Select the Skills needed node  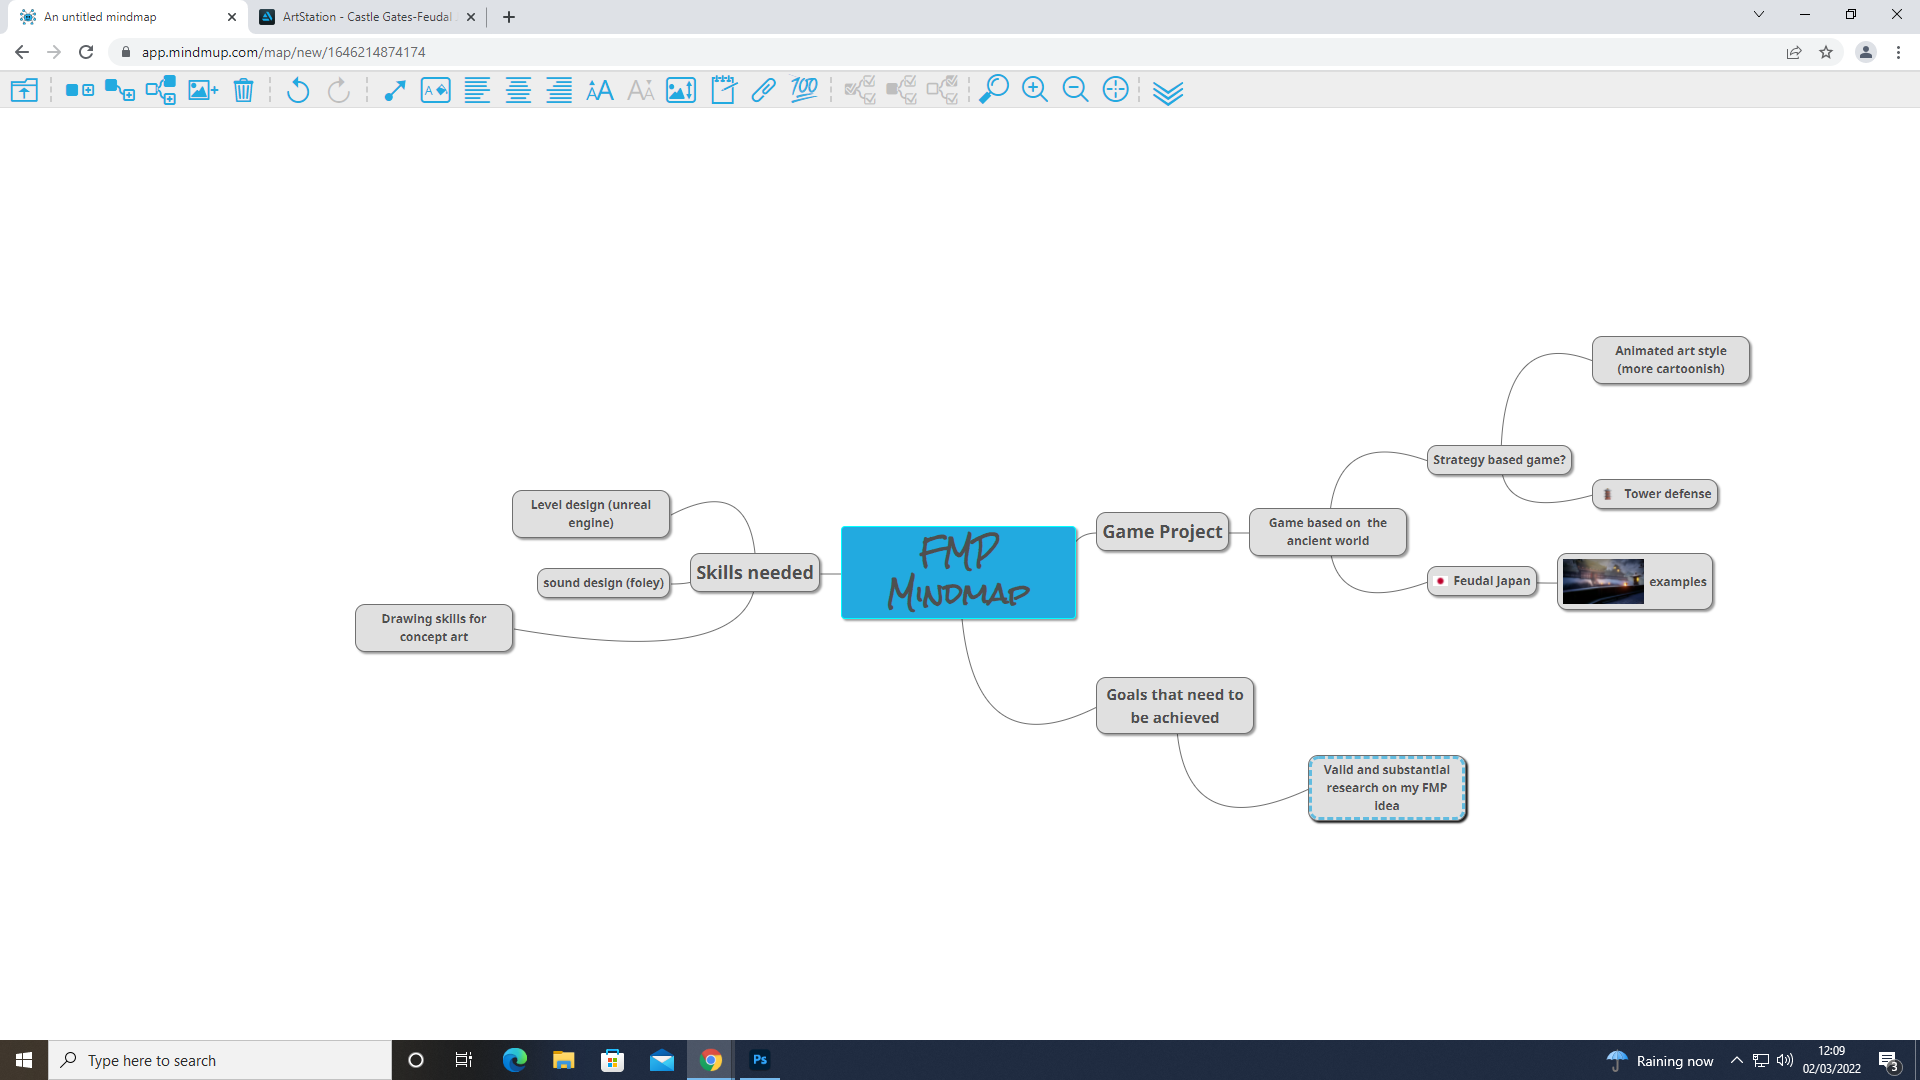click(x=755, y=573)
